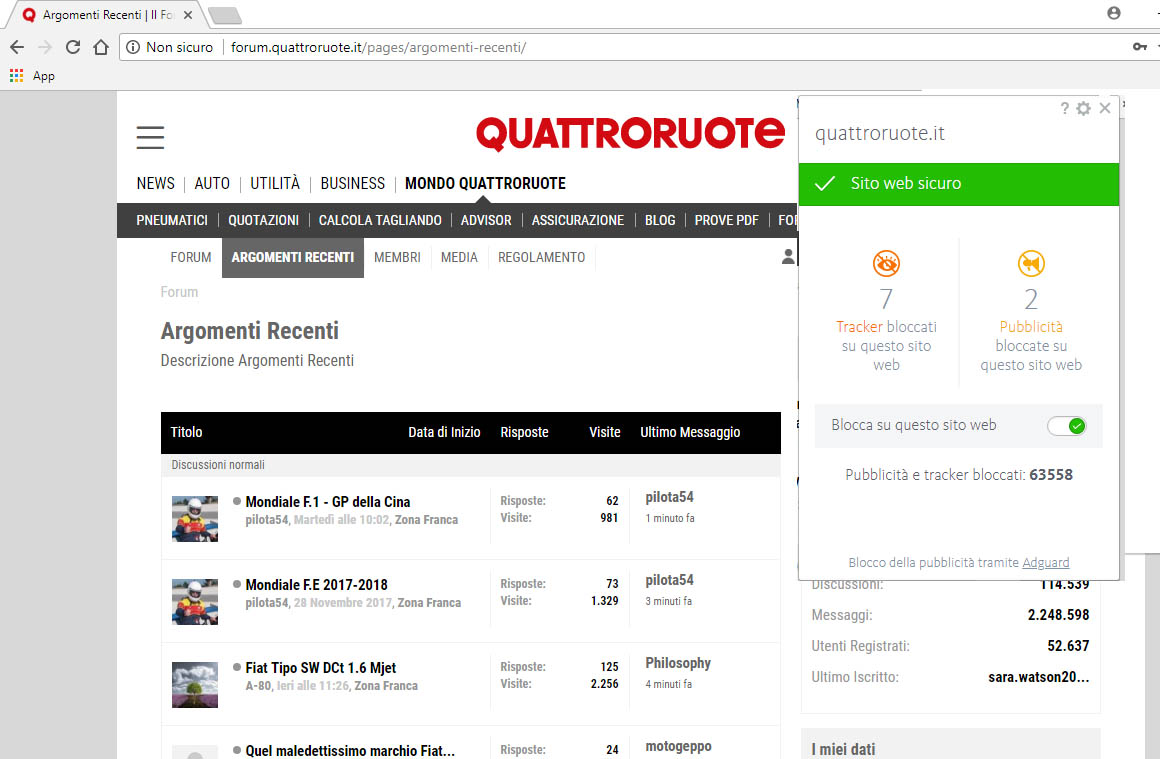This screenshot has height=759, width=1160.
Task: Click the avatar of Fiat Tipo SW thread
Action: coord(195,684)
